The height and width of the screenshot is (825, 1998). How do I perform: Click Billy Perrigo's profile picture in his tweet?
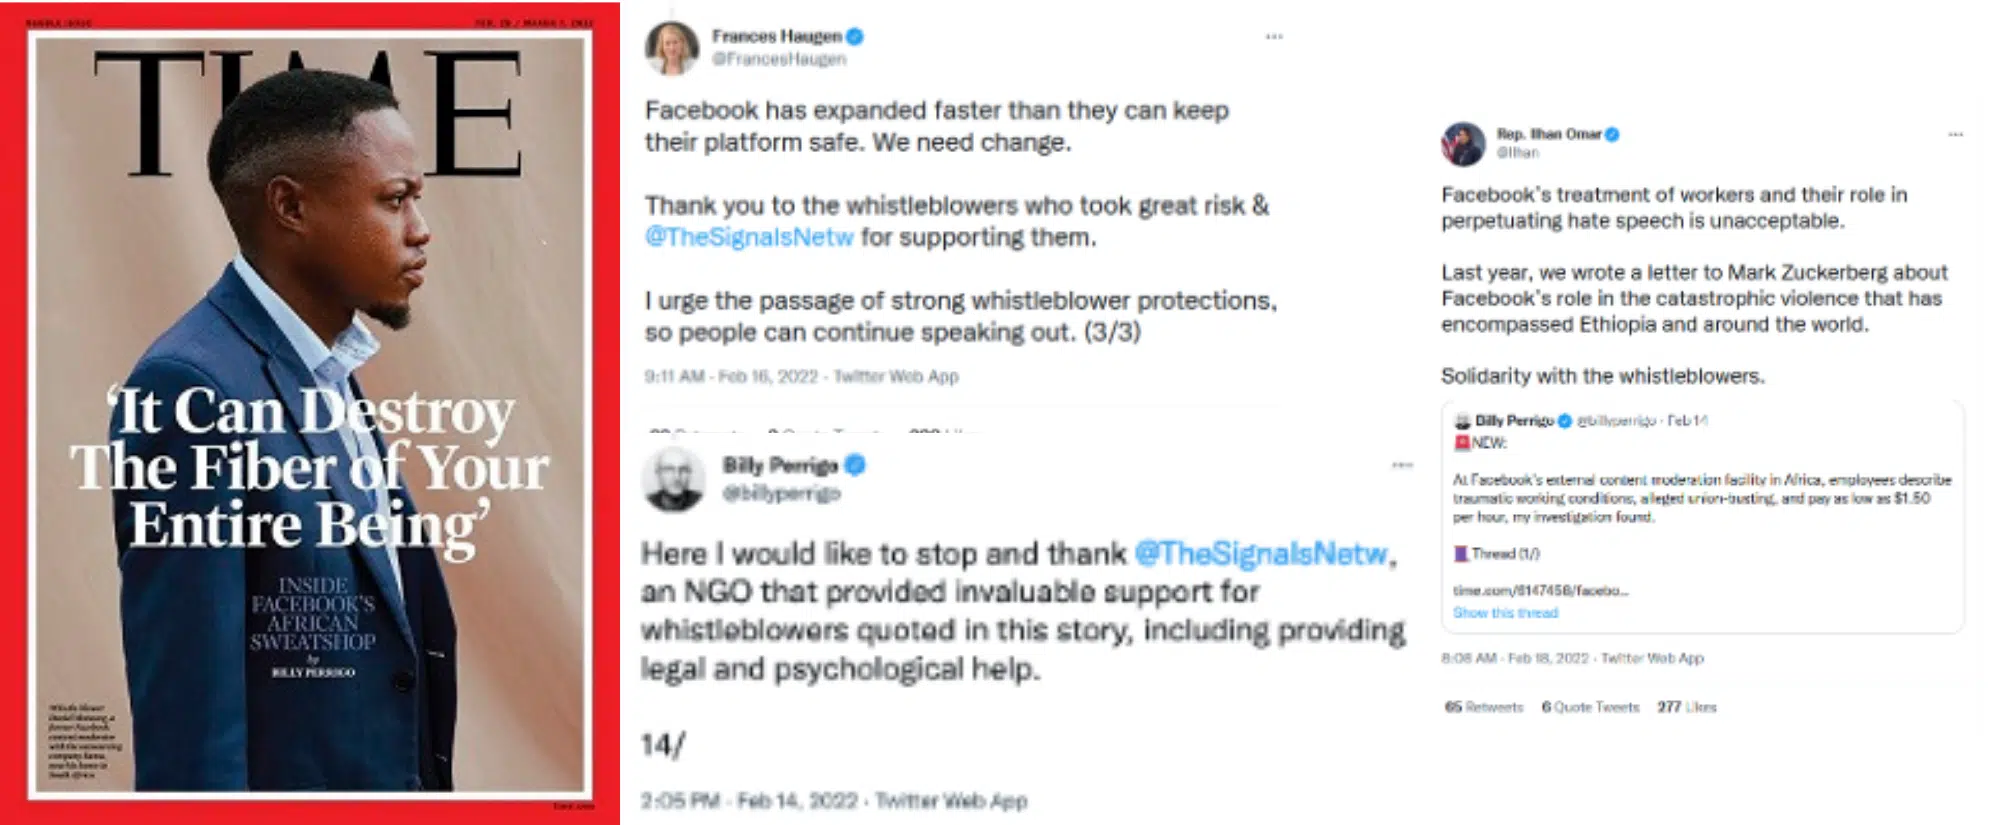pyautogui.click(x=674, y=479)
